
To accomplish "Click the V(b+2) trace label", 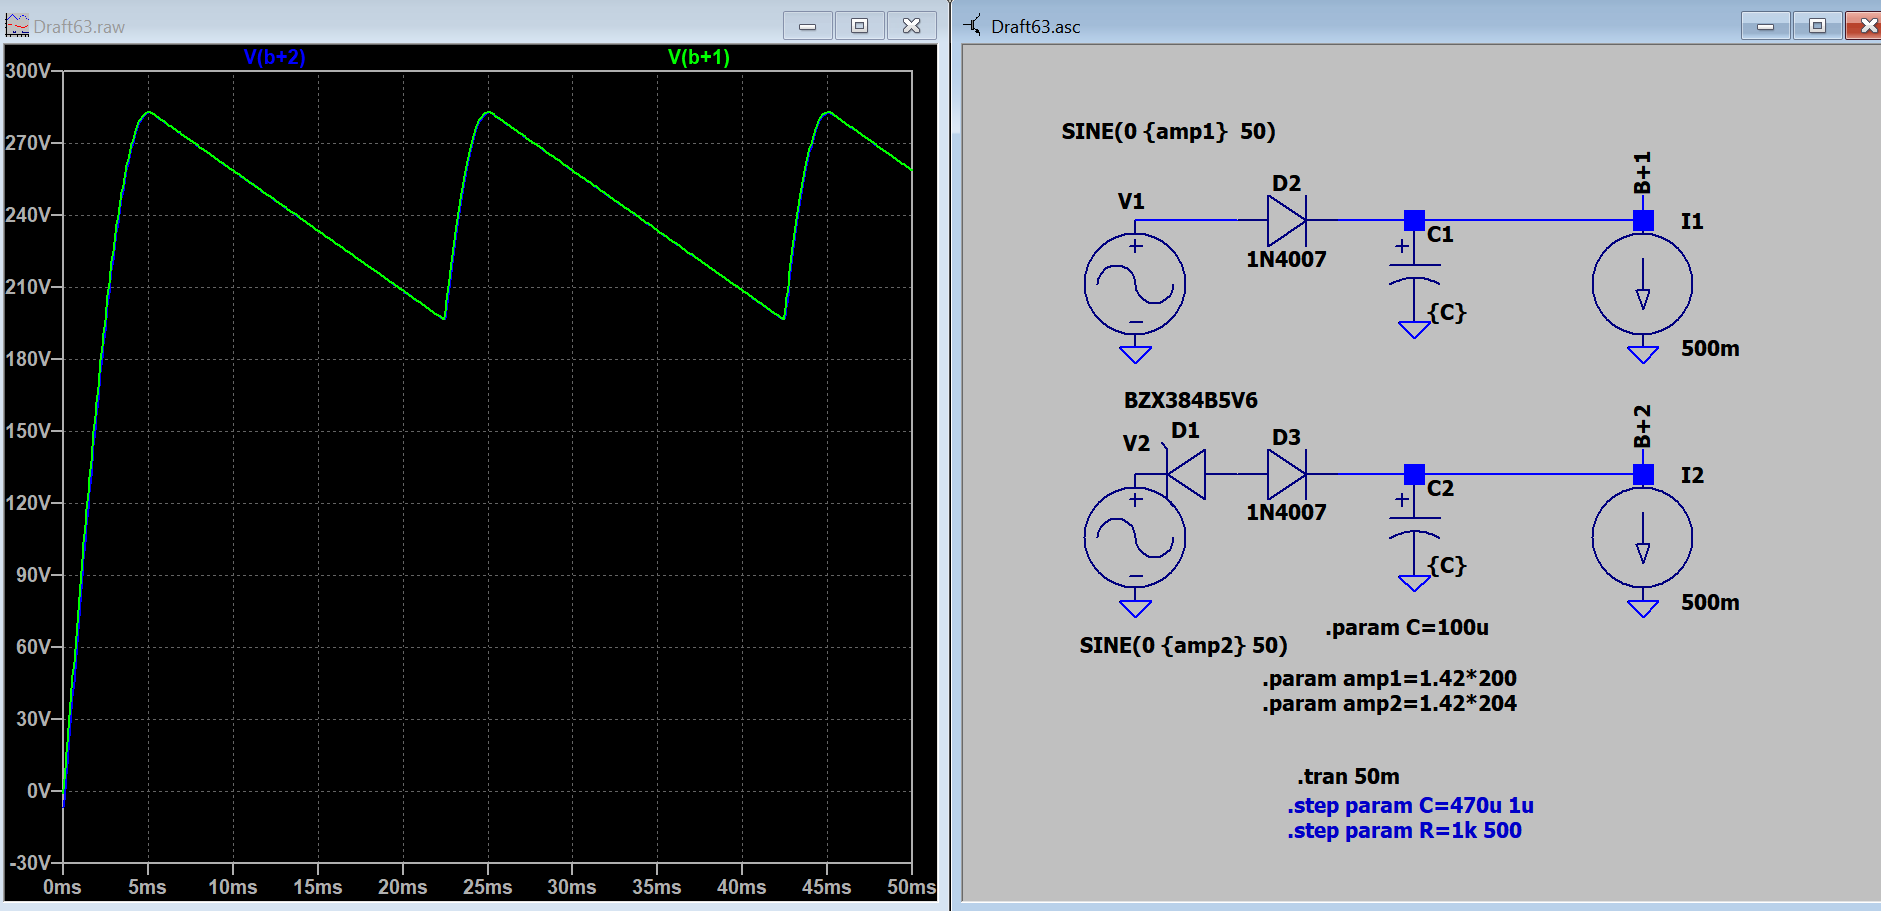I will tap(274, 57).
